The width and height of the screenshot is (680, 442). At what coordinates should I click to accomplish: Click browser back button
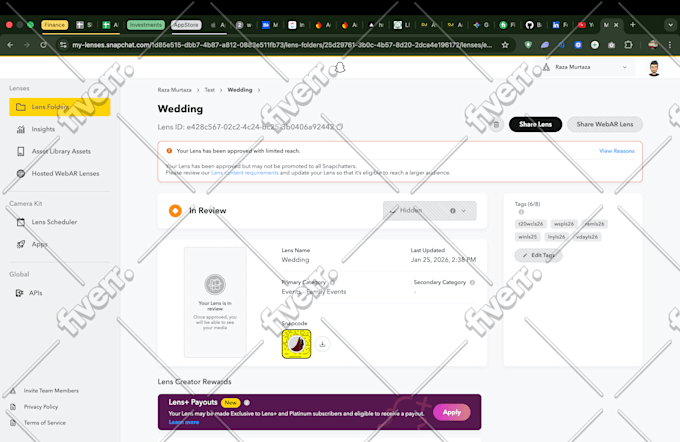[x=10, y=45]
